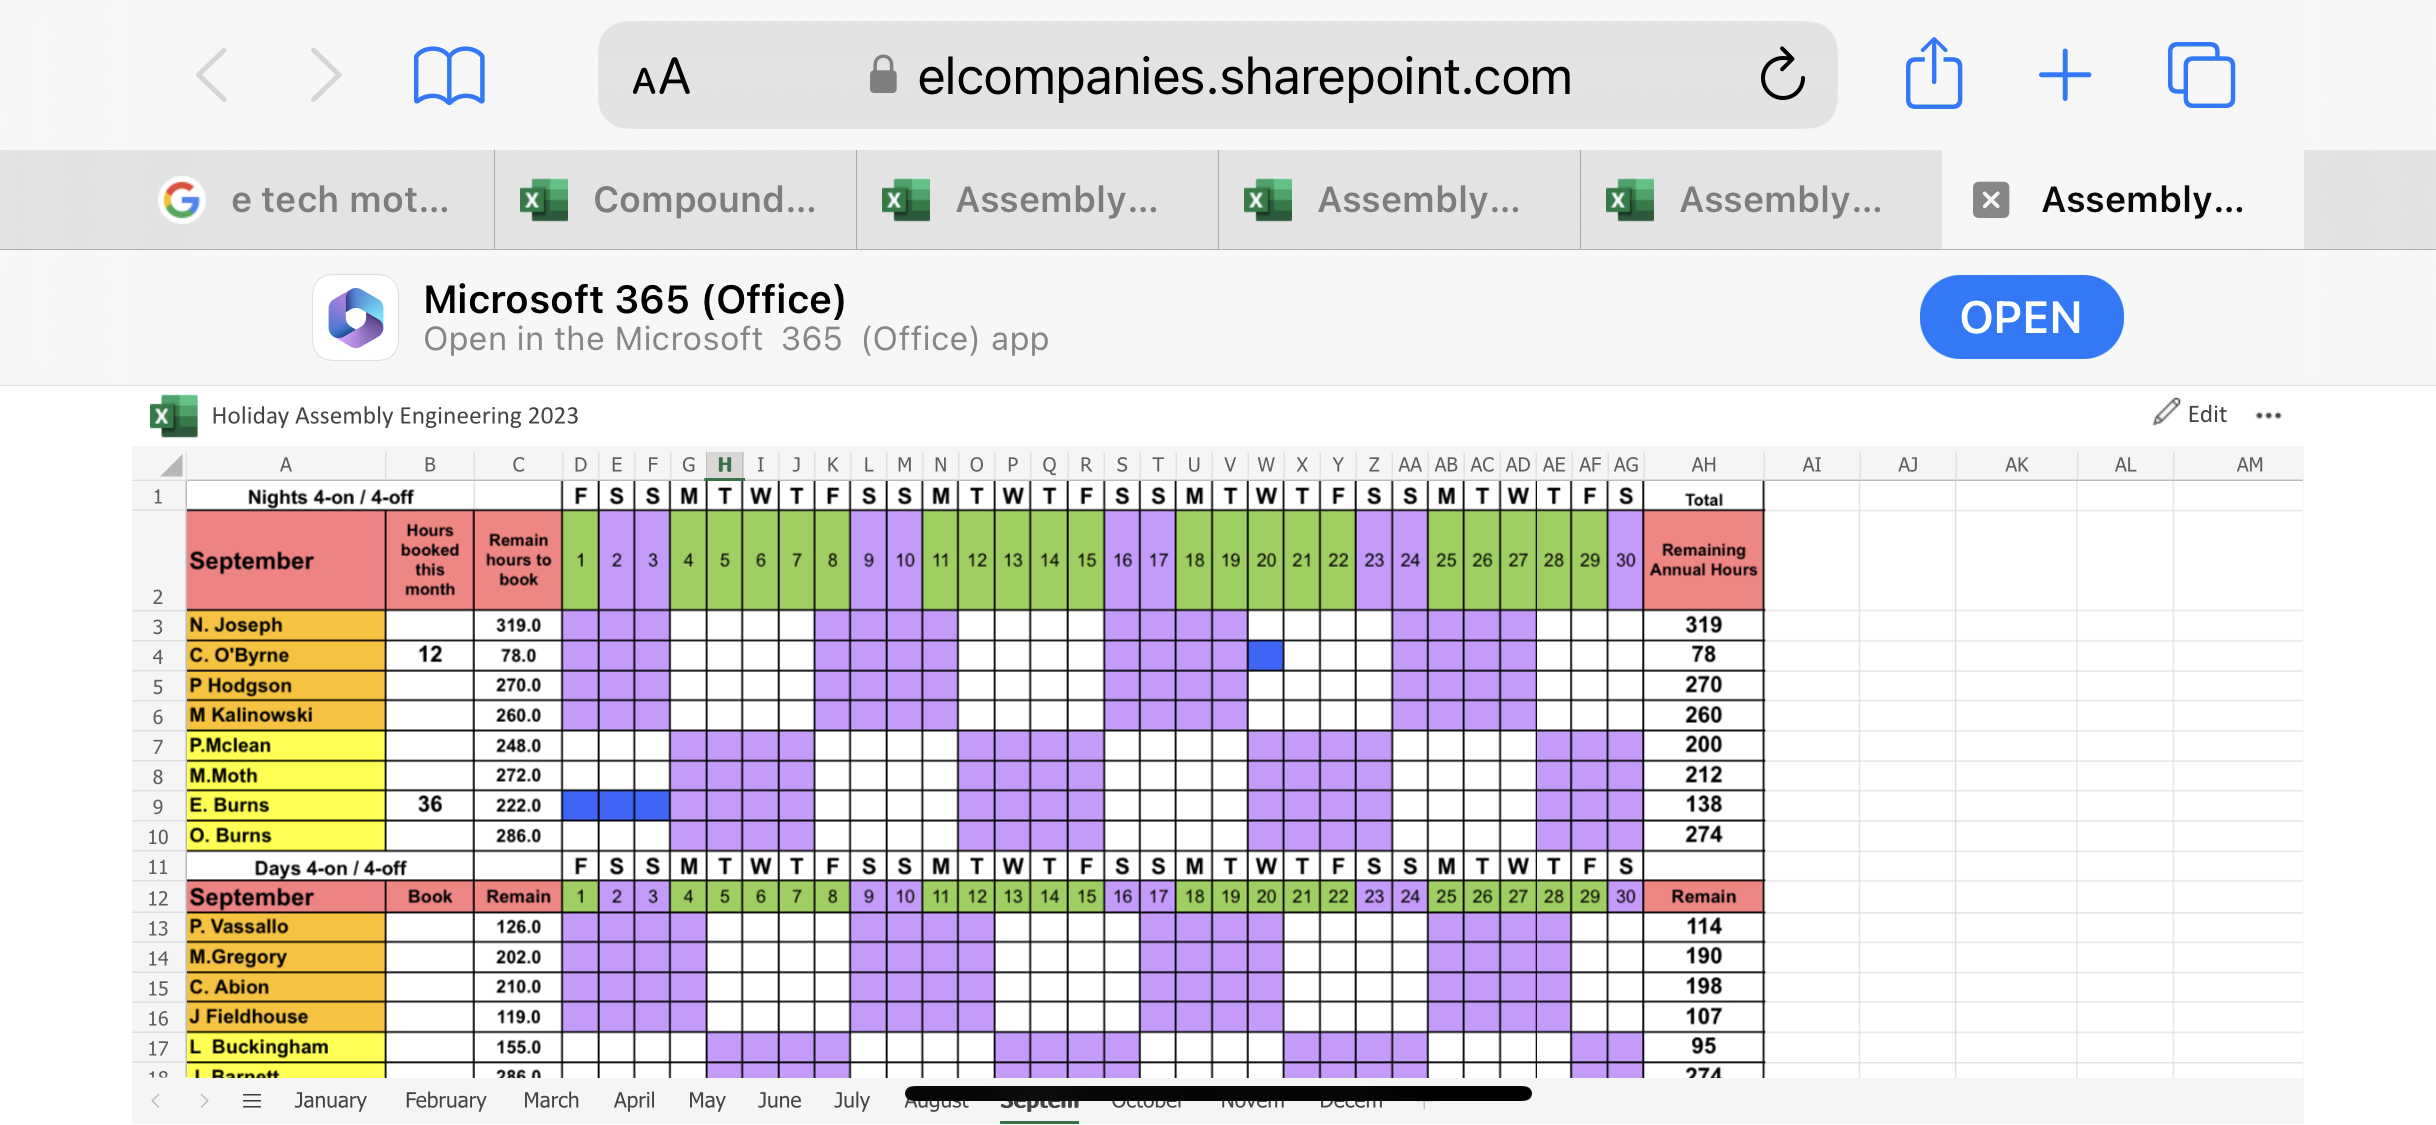Open a new tab with the plus icon
The width and height of the screenshot is (2436, 1125).
[x=2065, y=76]
